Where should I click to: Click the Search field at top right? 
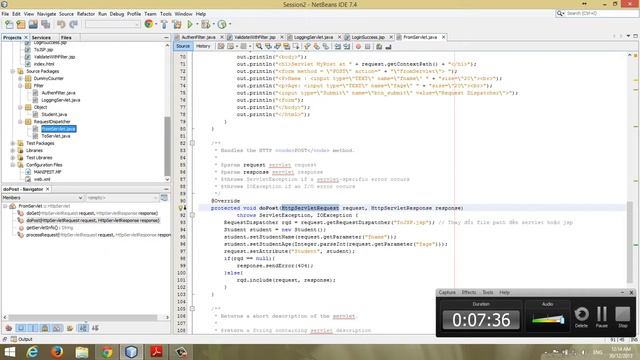point(598,13)
